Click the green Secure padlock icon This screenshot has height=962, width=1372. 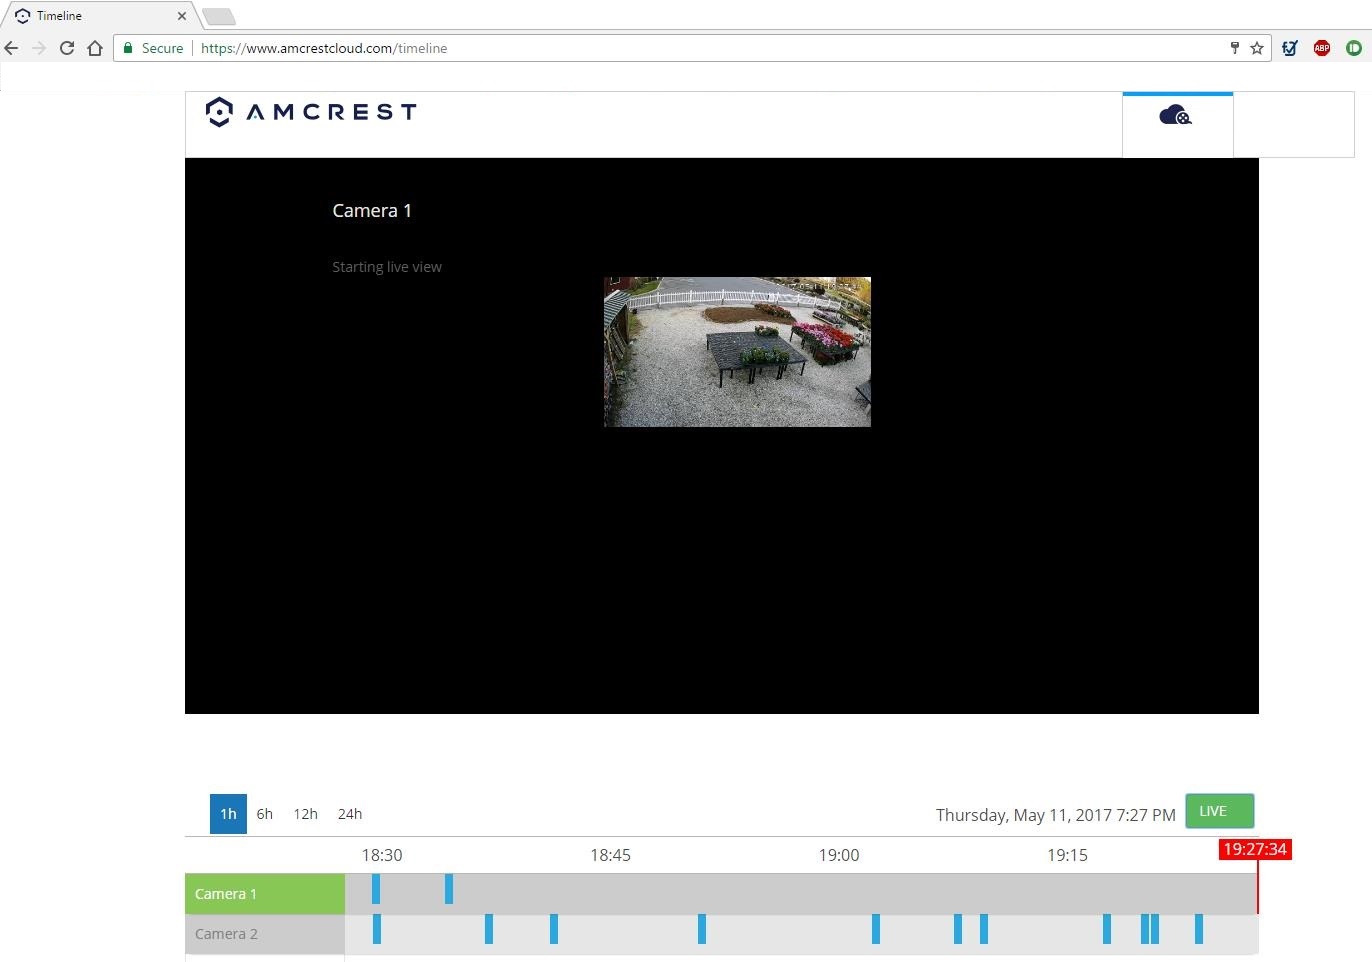click(x=128, y=48)
